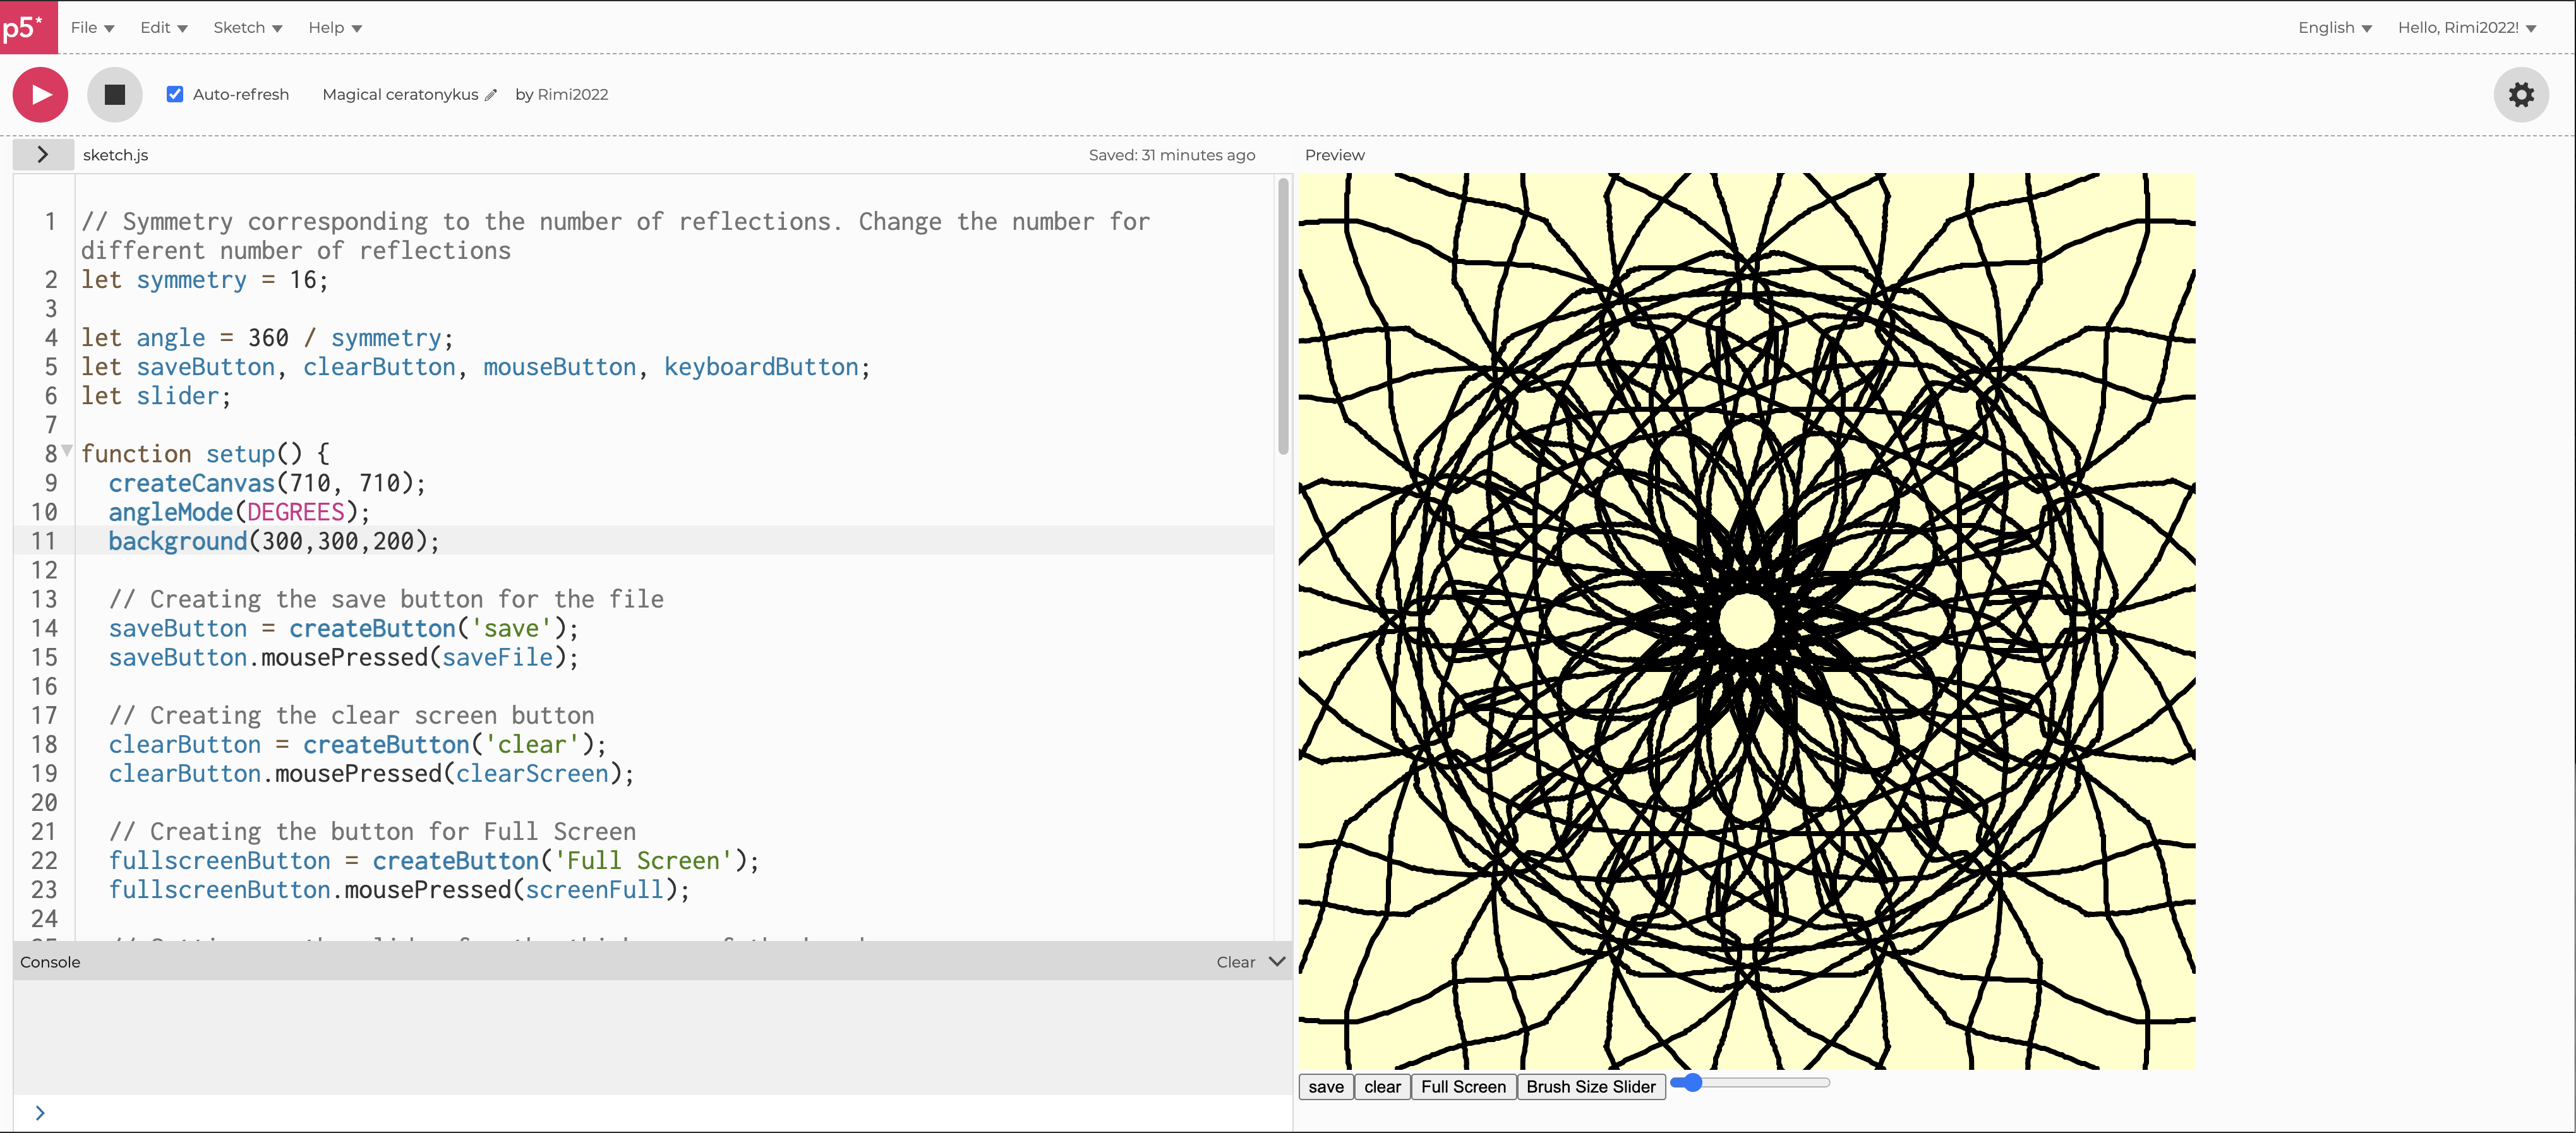Screen dimensions: 2576x1133
Task: Click the Full Screen button
Action: [1463, 1087]
